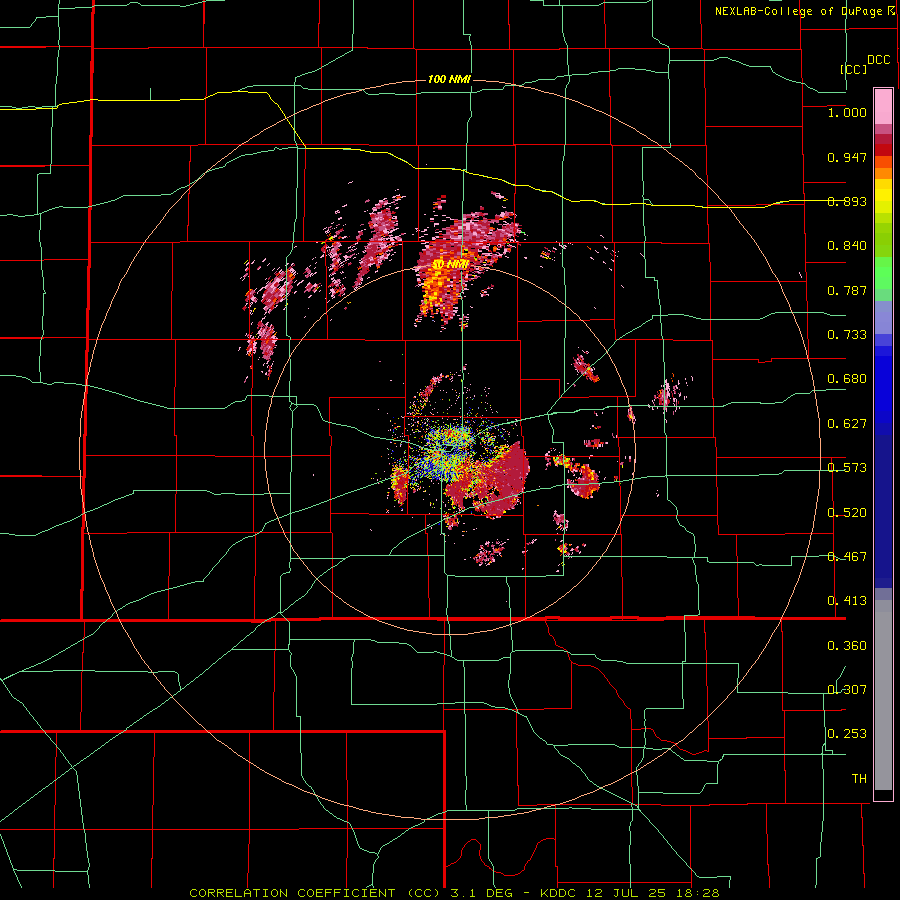Select the 0.893 scale value

point(847,201)
